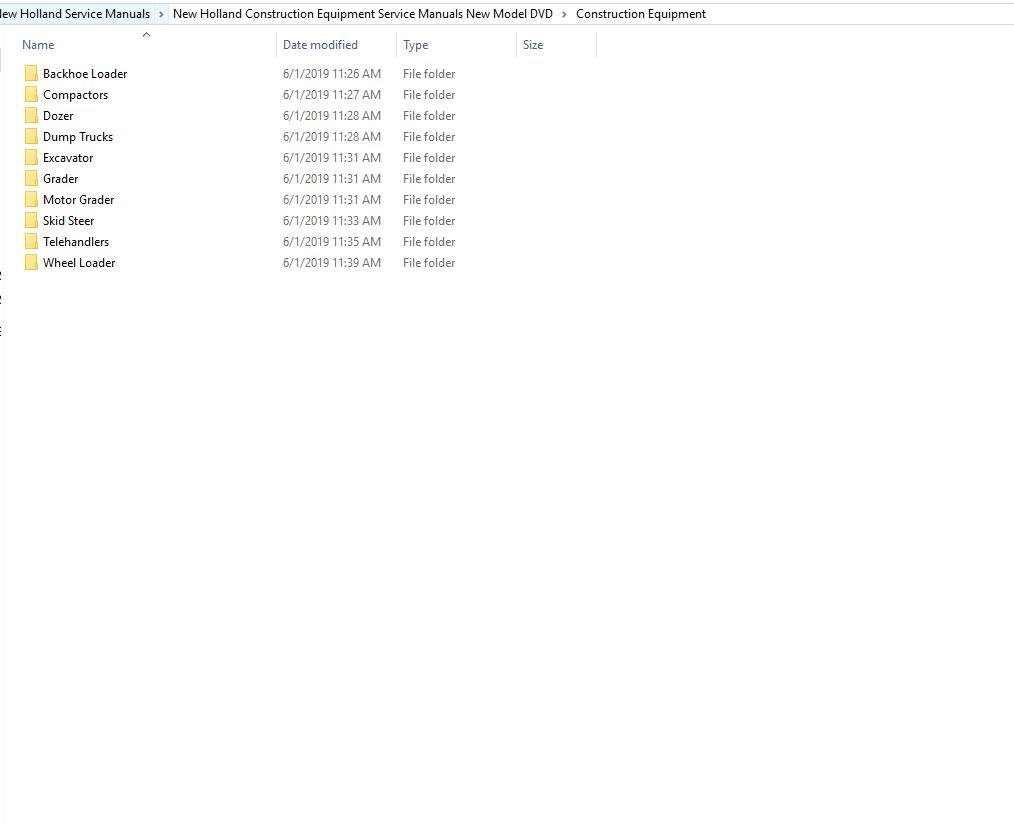
Task: Click the Excavator folder icon
Action: click(x=31, y=158)
